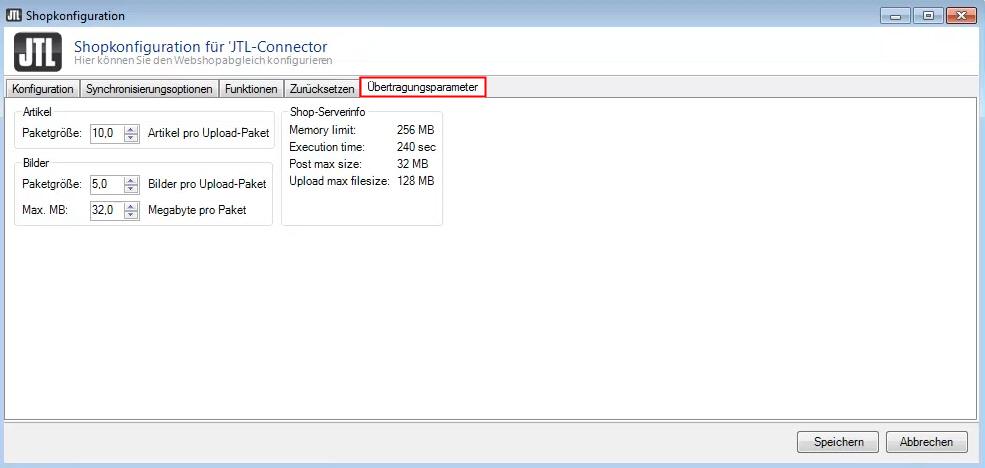Click the JTL icon in the title bar
This screenshot has width=985, height=468.
point(14,16)
